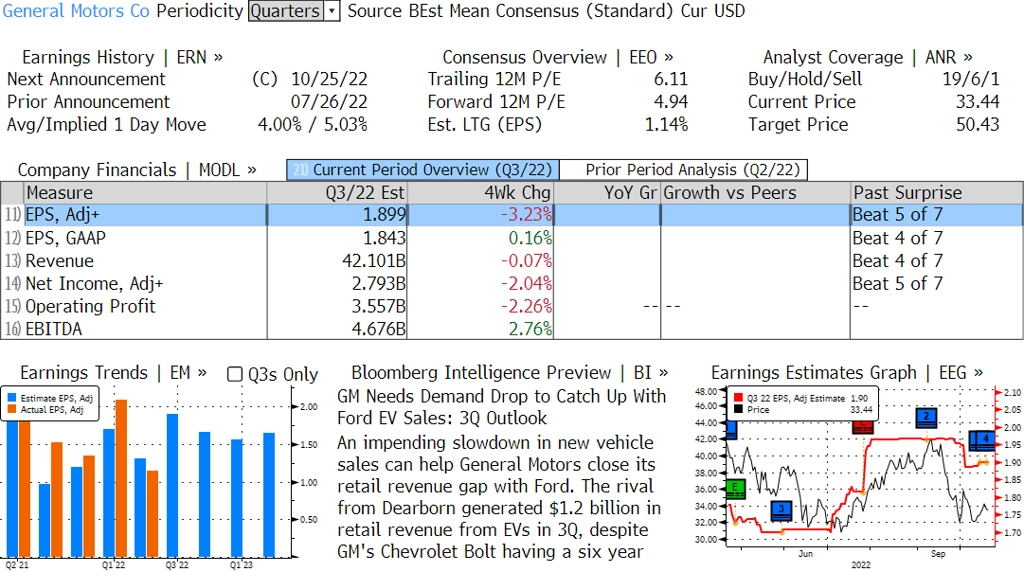
Task: Click the 42.101B revenue estimate value
Action: click(x=374, y=261)
